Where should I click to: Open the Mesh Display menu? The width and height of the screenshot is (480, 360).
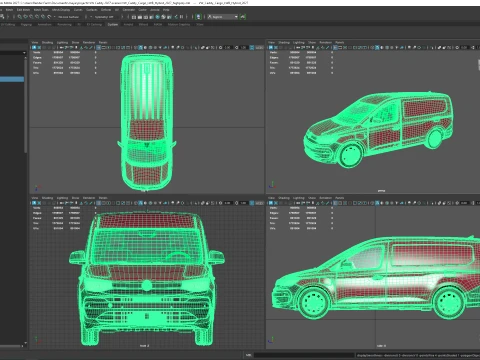tap(61, 10)
